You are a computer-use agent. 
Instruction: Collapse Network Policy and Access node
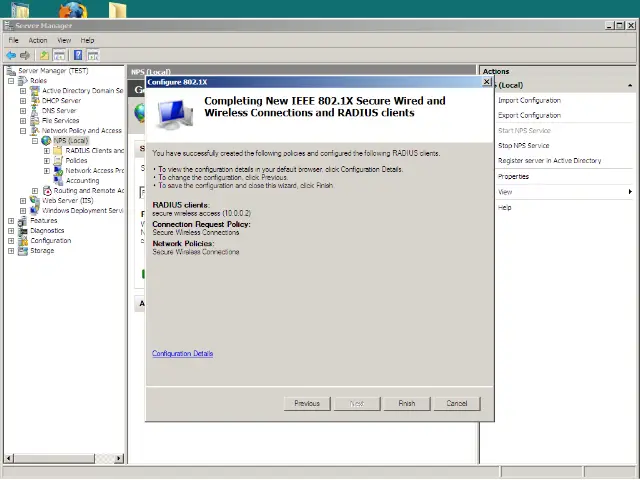(23, 131)
